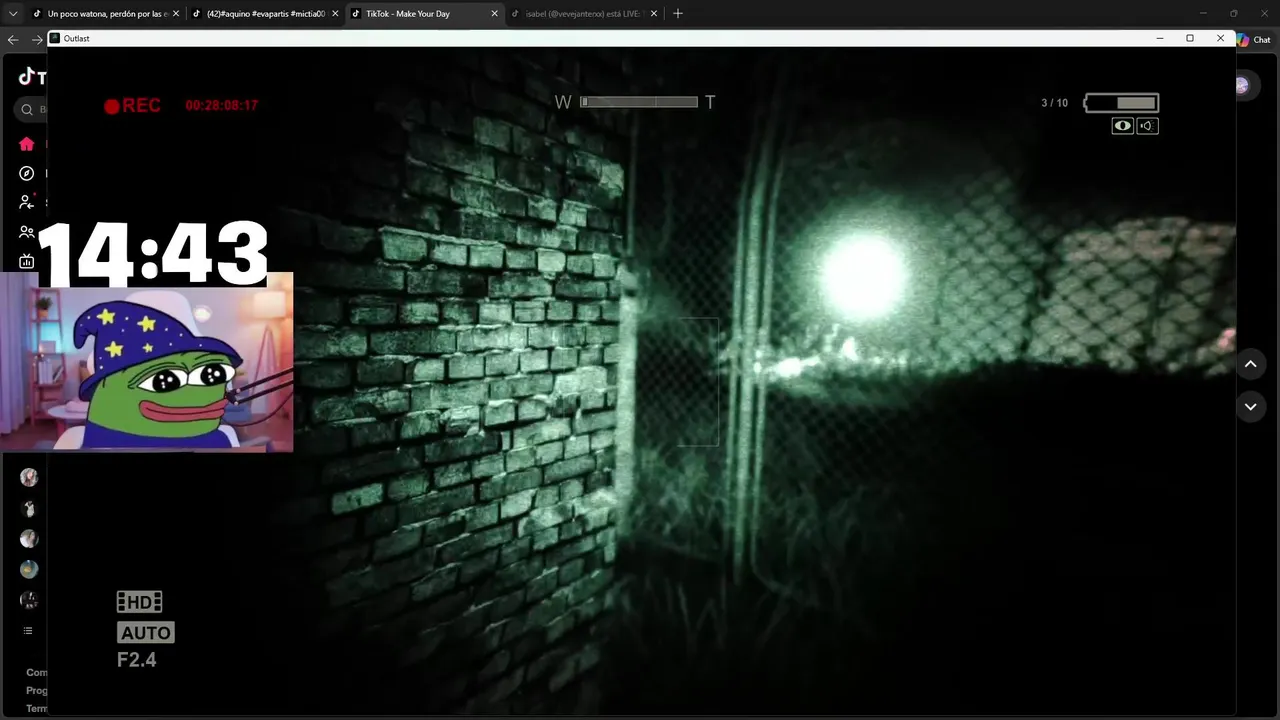Click the Outlast window title icon

[55, 38]
